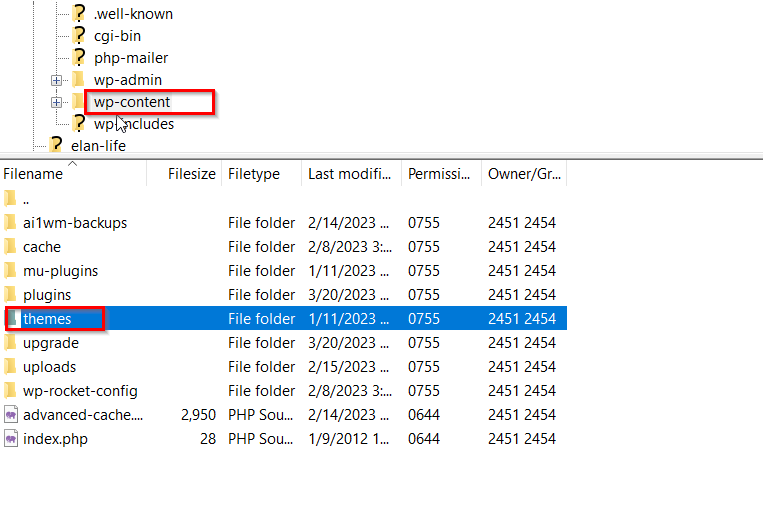Select the wp-admin folder in tree
763x524 pixels.
[127, 80]
